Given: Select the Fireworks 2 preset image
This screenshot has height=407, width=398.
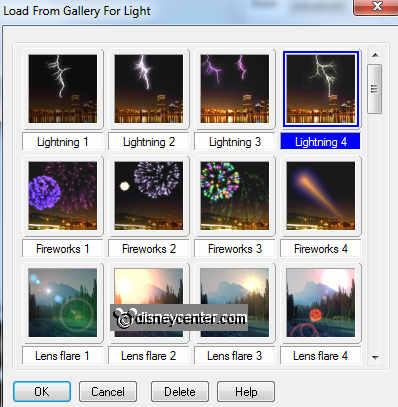Looking at the screenshot, I should tap(149, 196).
